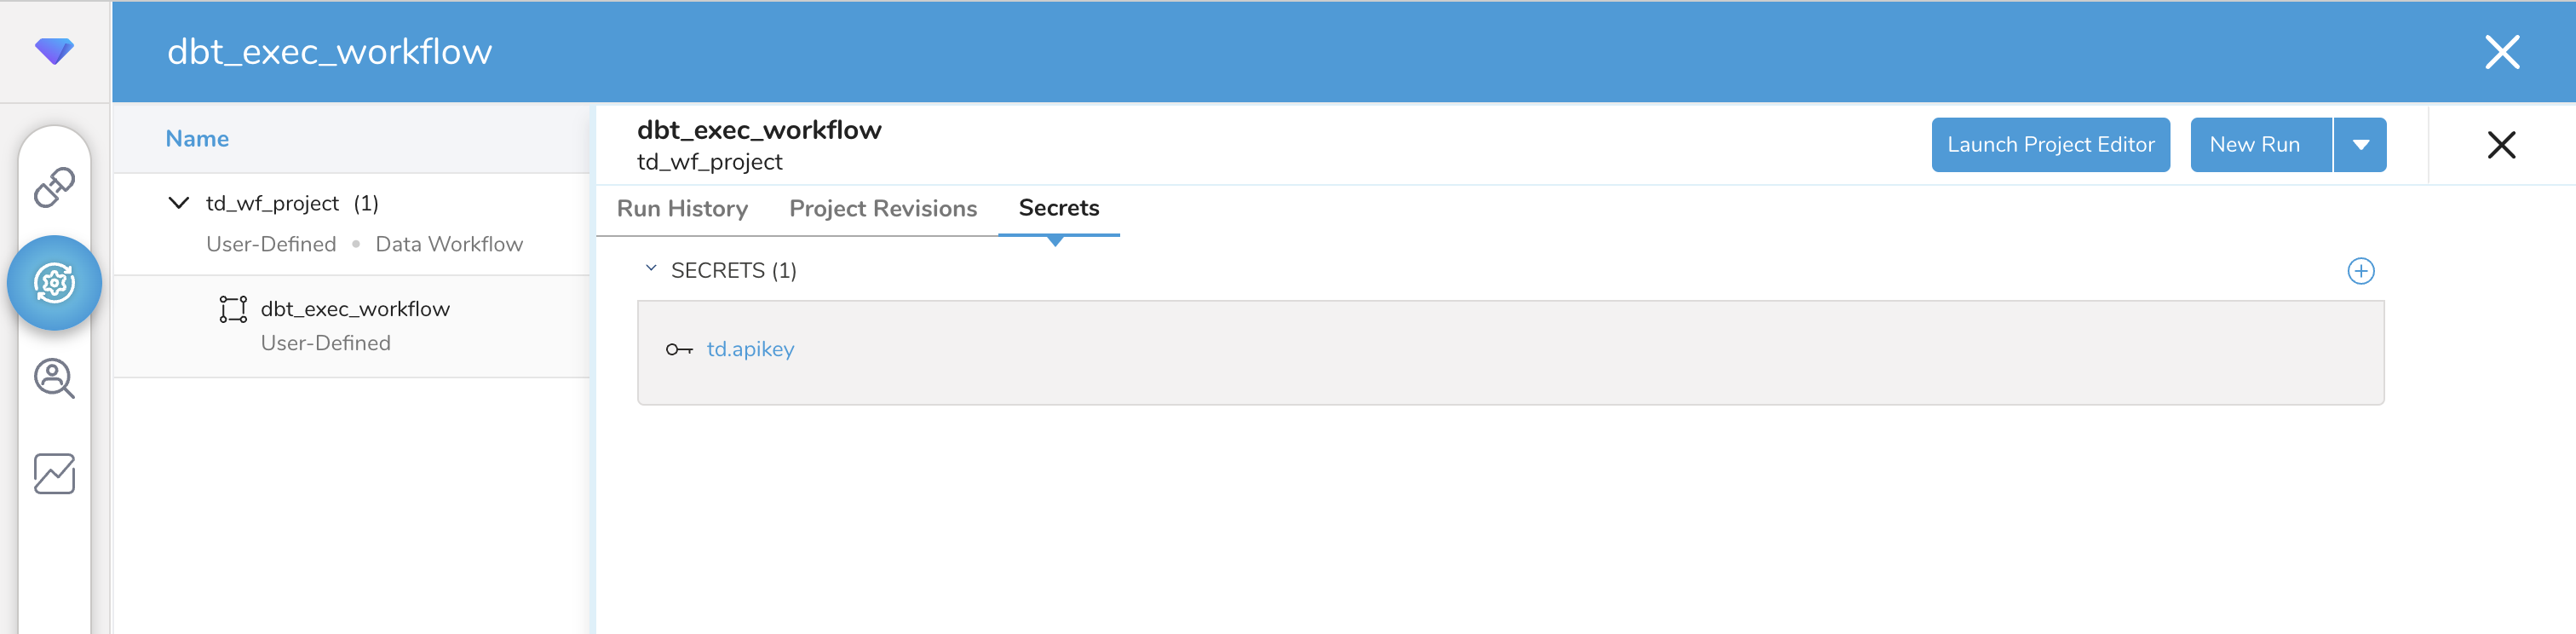This screenshot has width=2576, height=634.
Task: Sort by the Name column header
Action: pyautogui.click(x=197, y=139)
